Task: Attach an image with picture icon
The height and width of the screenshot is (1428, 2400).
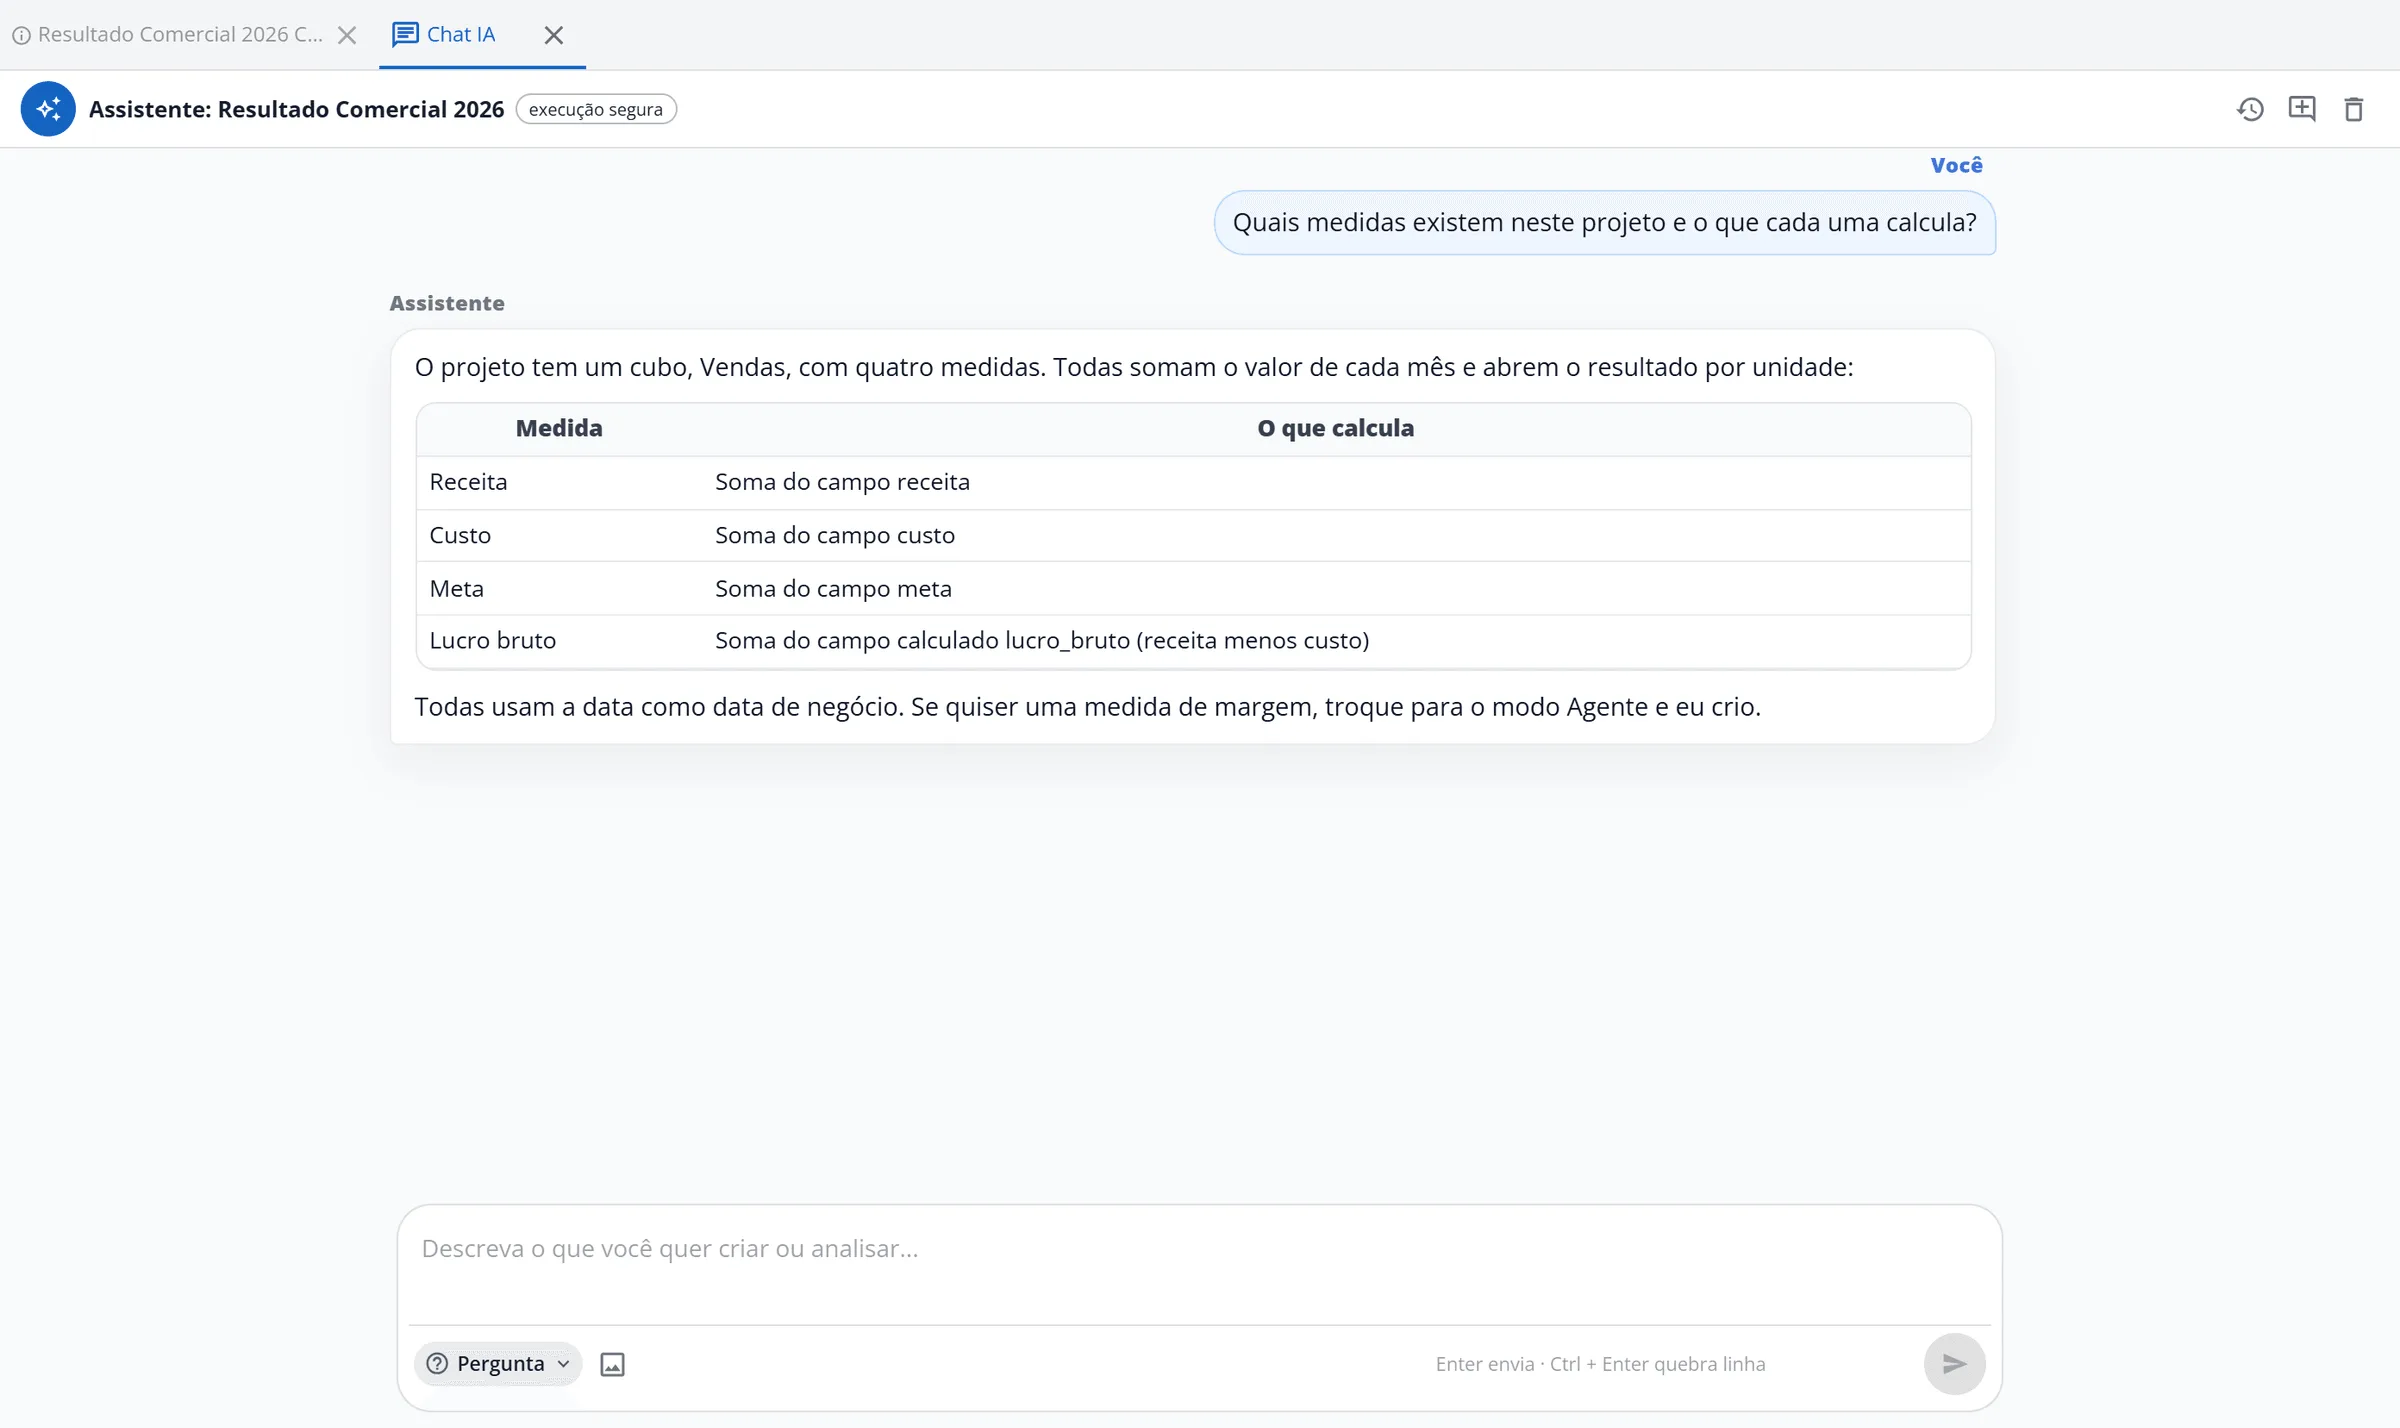Action: pos(612,1364)
